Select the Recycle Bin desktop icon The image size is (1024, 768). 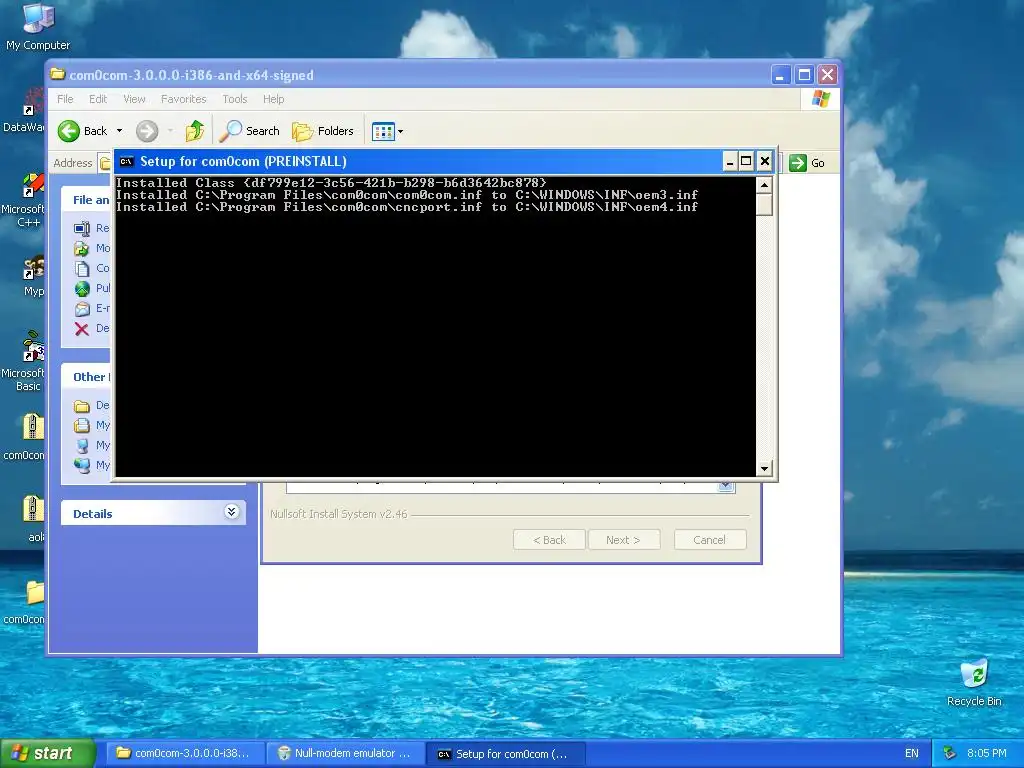pyautogui.click(x=974, y=683)
